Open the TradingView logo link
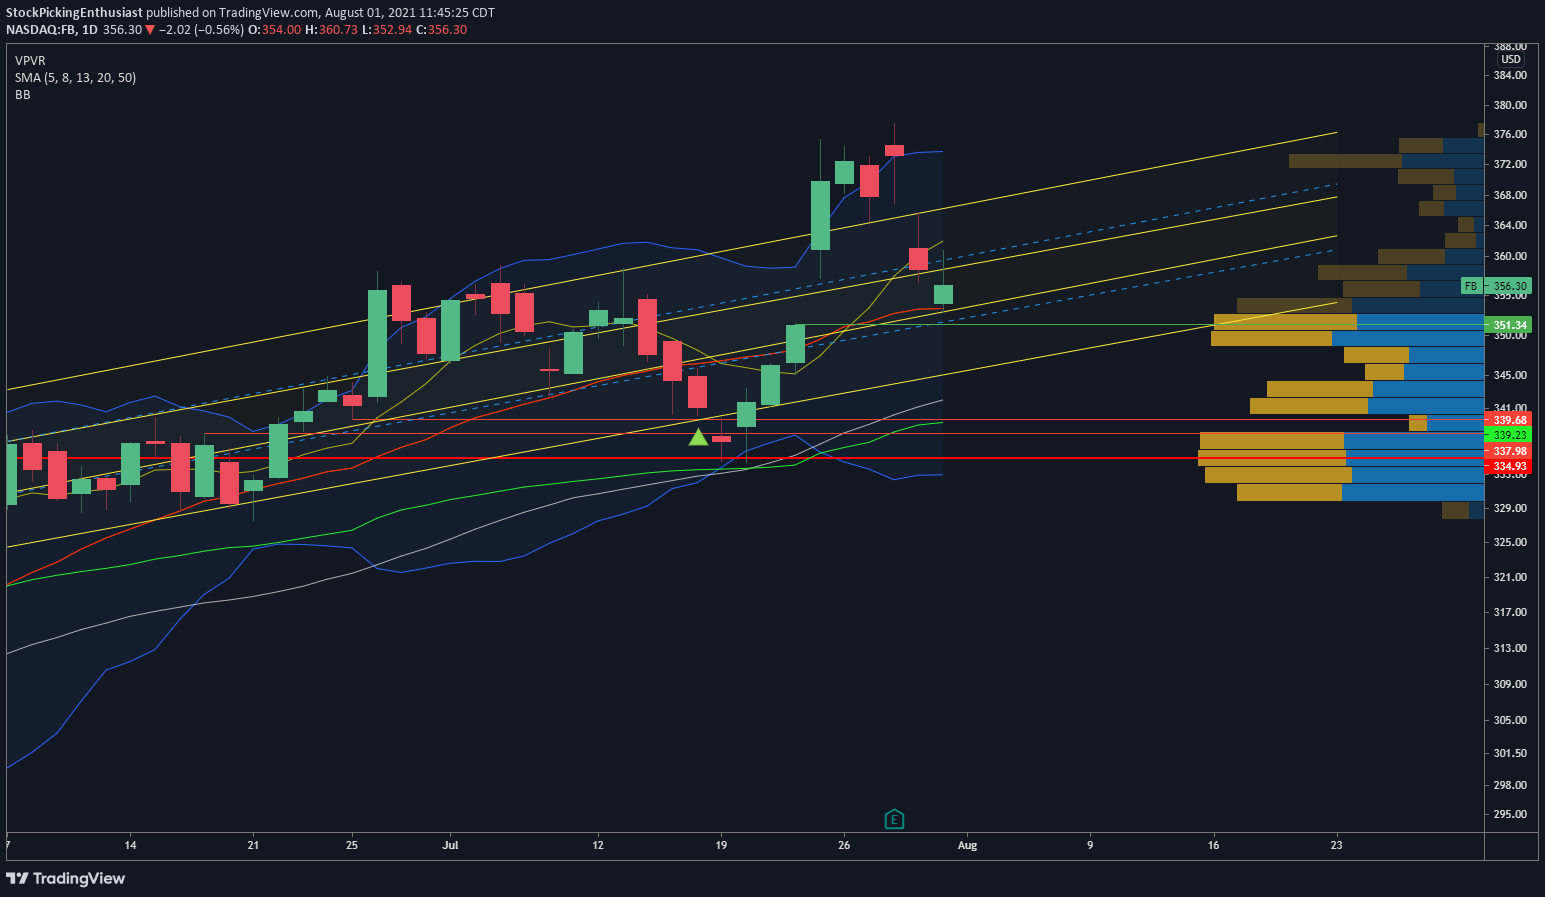Screen dimensions: 1545x897 (66, 878)
